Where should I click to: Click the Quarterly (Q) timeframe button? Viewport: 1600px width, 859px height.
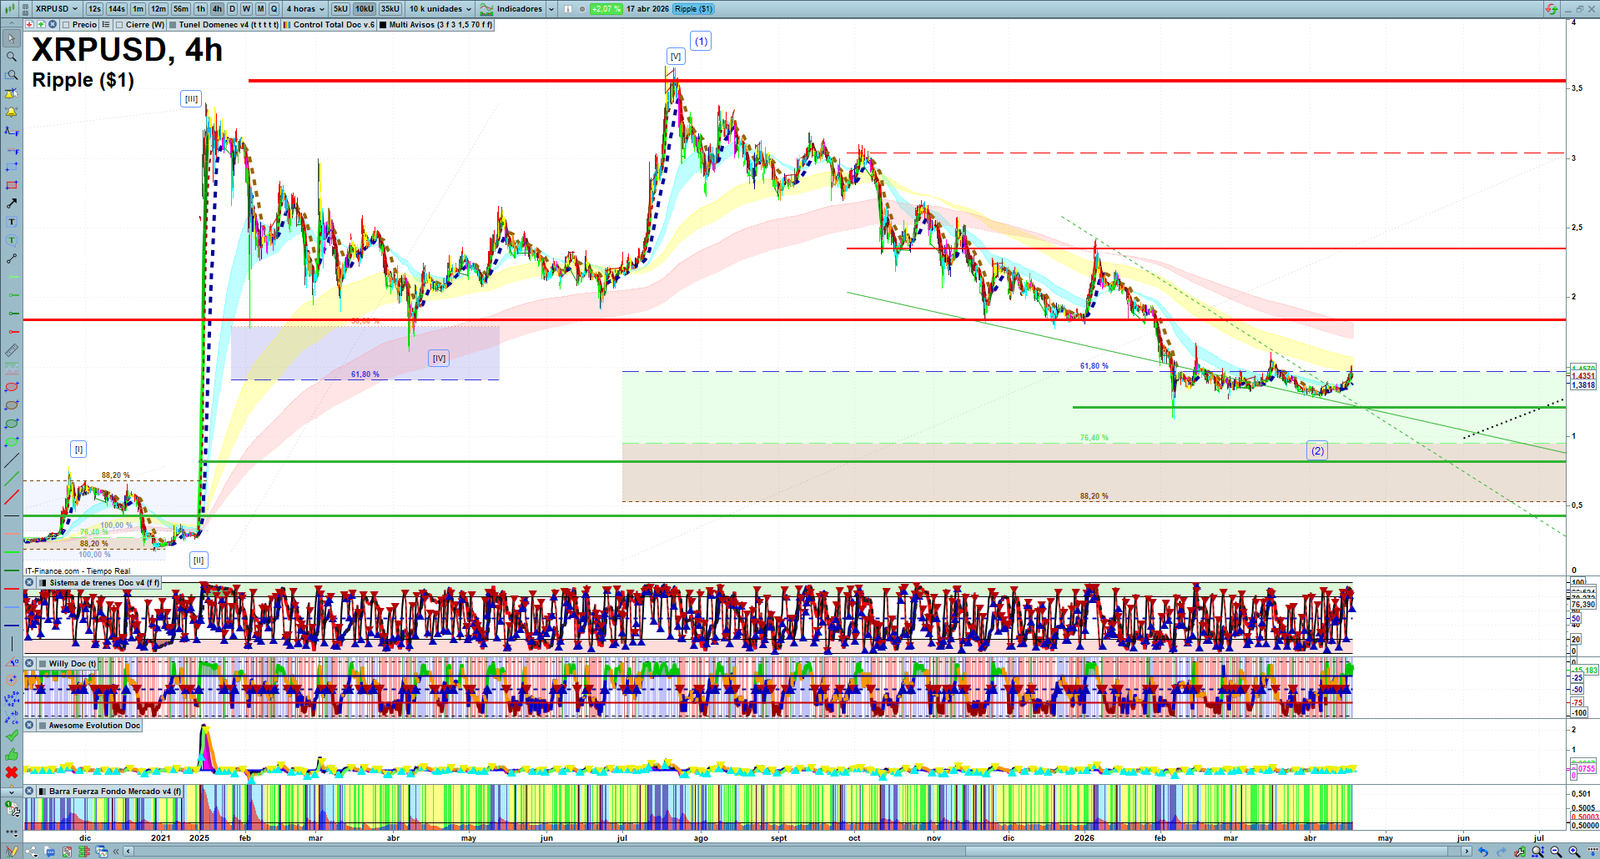274,9
